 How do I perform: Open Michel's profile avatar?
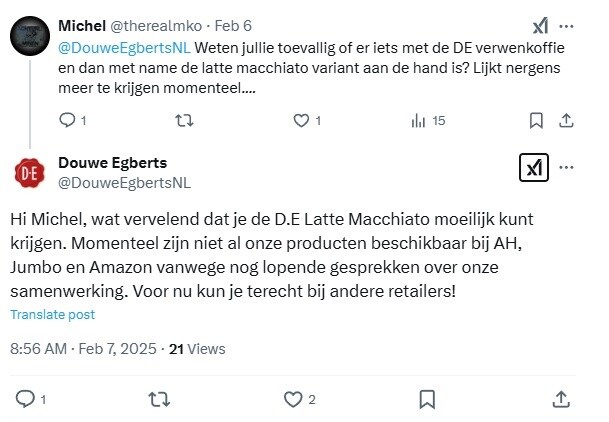pyautogui.click(x=30, y=37)
